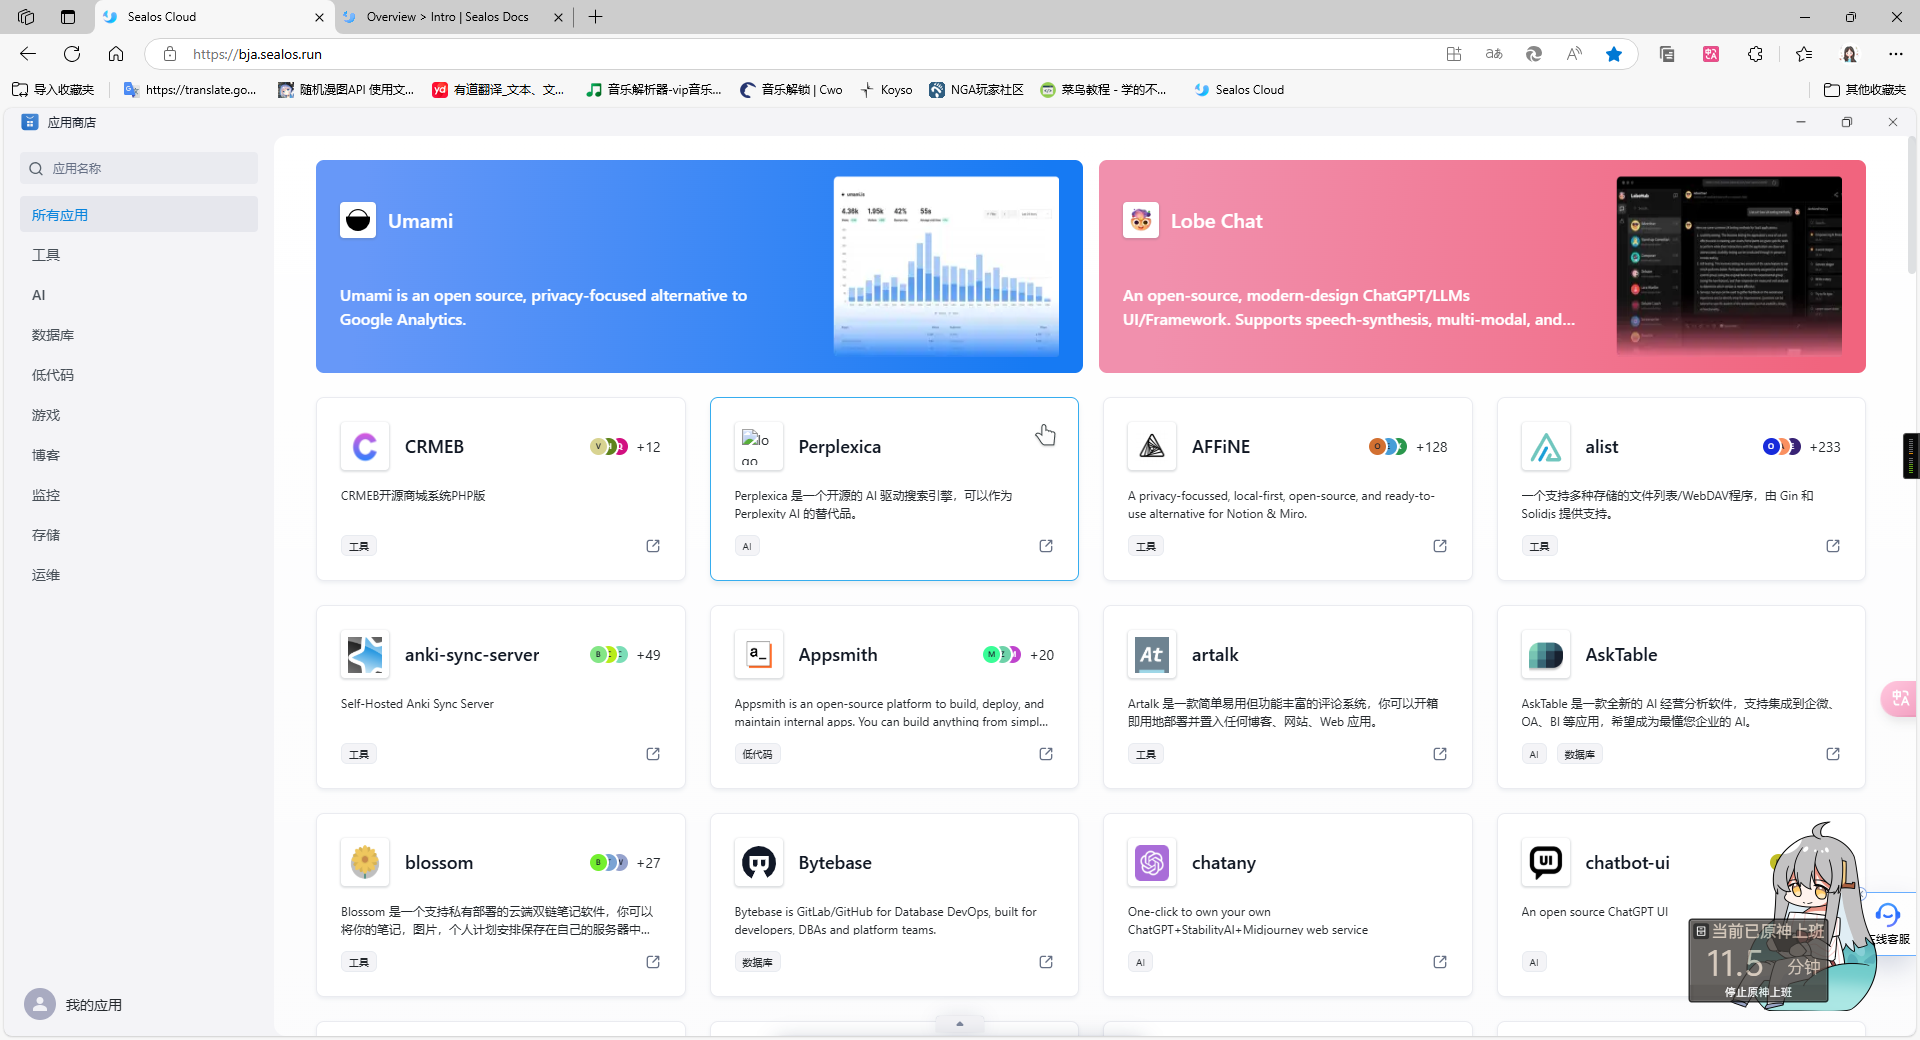Image resolution: width=1920 pixels, height=1040 pixels.
Task: Click the chatany app logo icon
Action: [1152, 863]
